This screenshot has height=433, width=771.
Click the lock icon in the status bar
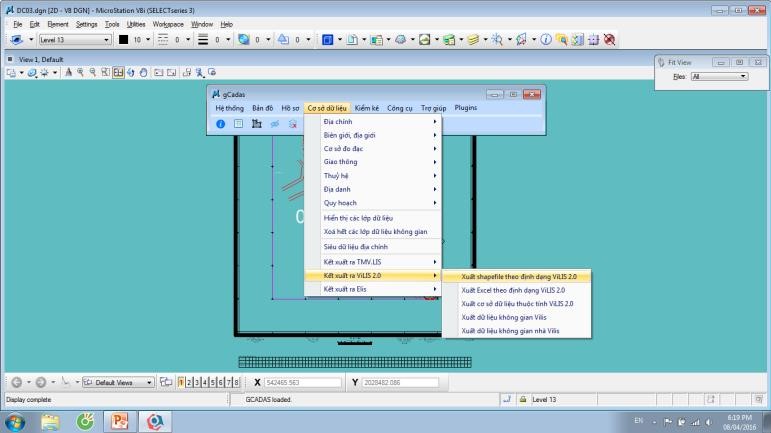coord(522,400)
